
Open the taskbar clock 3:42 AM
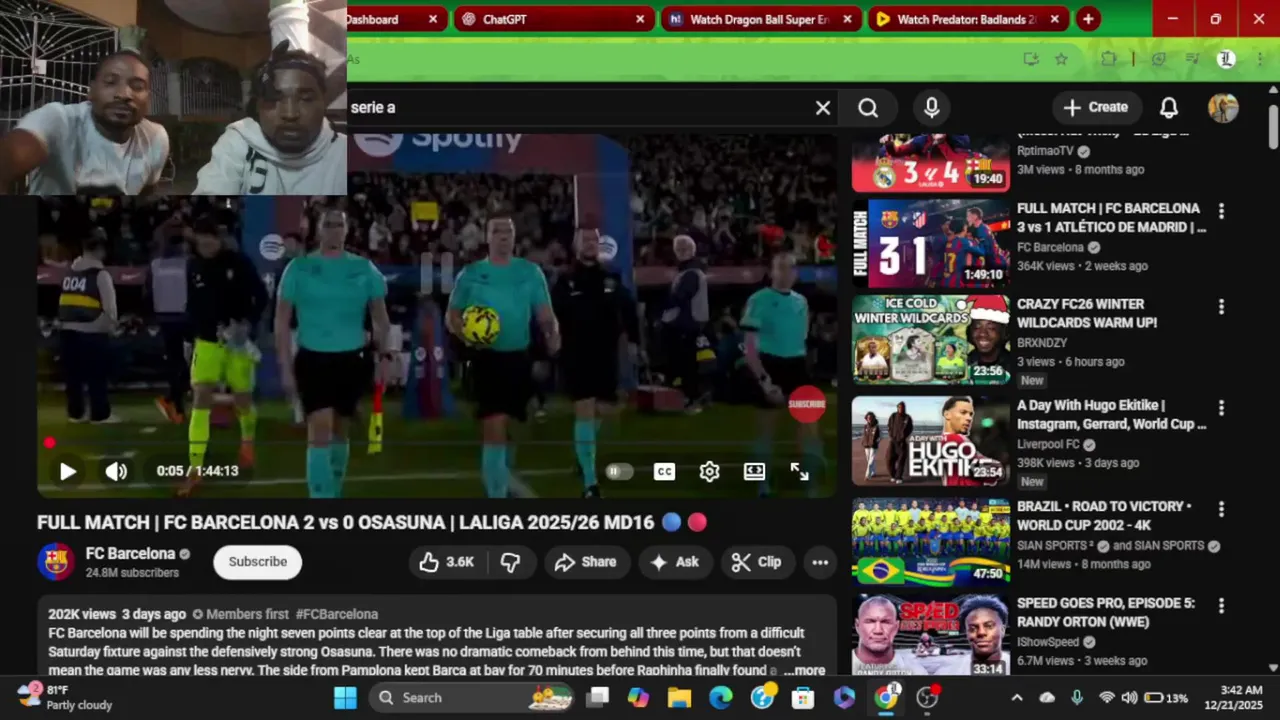click(x=1233, y=697)
